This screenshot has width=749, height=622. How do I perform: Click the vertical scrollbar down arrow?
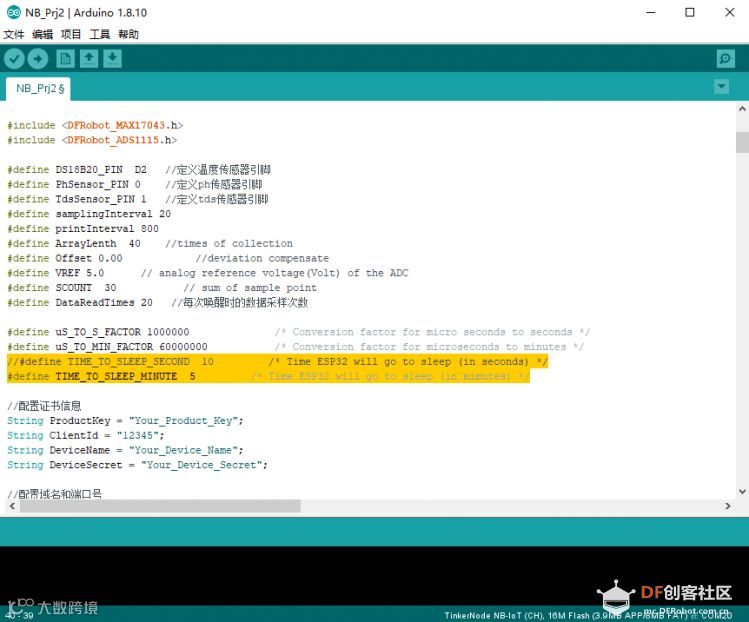pyautogui.click(x=742, y=491)
